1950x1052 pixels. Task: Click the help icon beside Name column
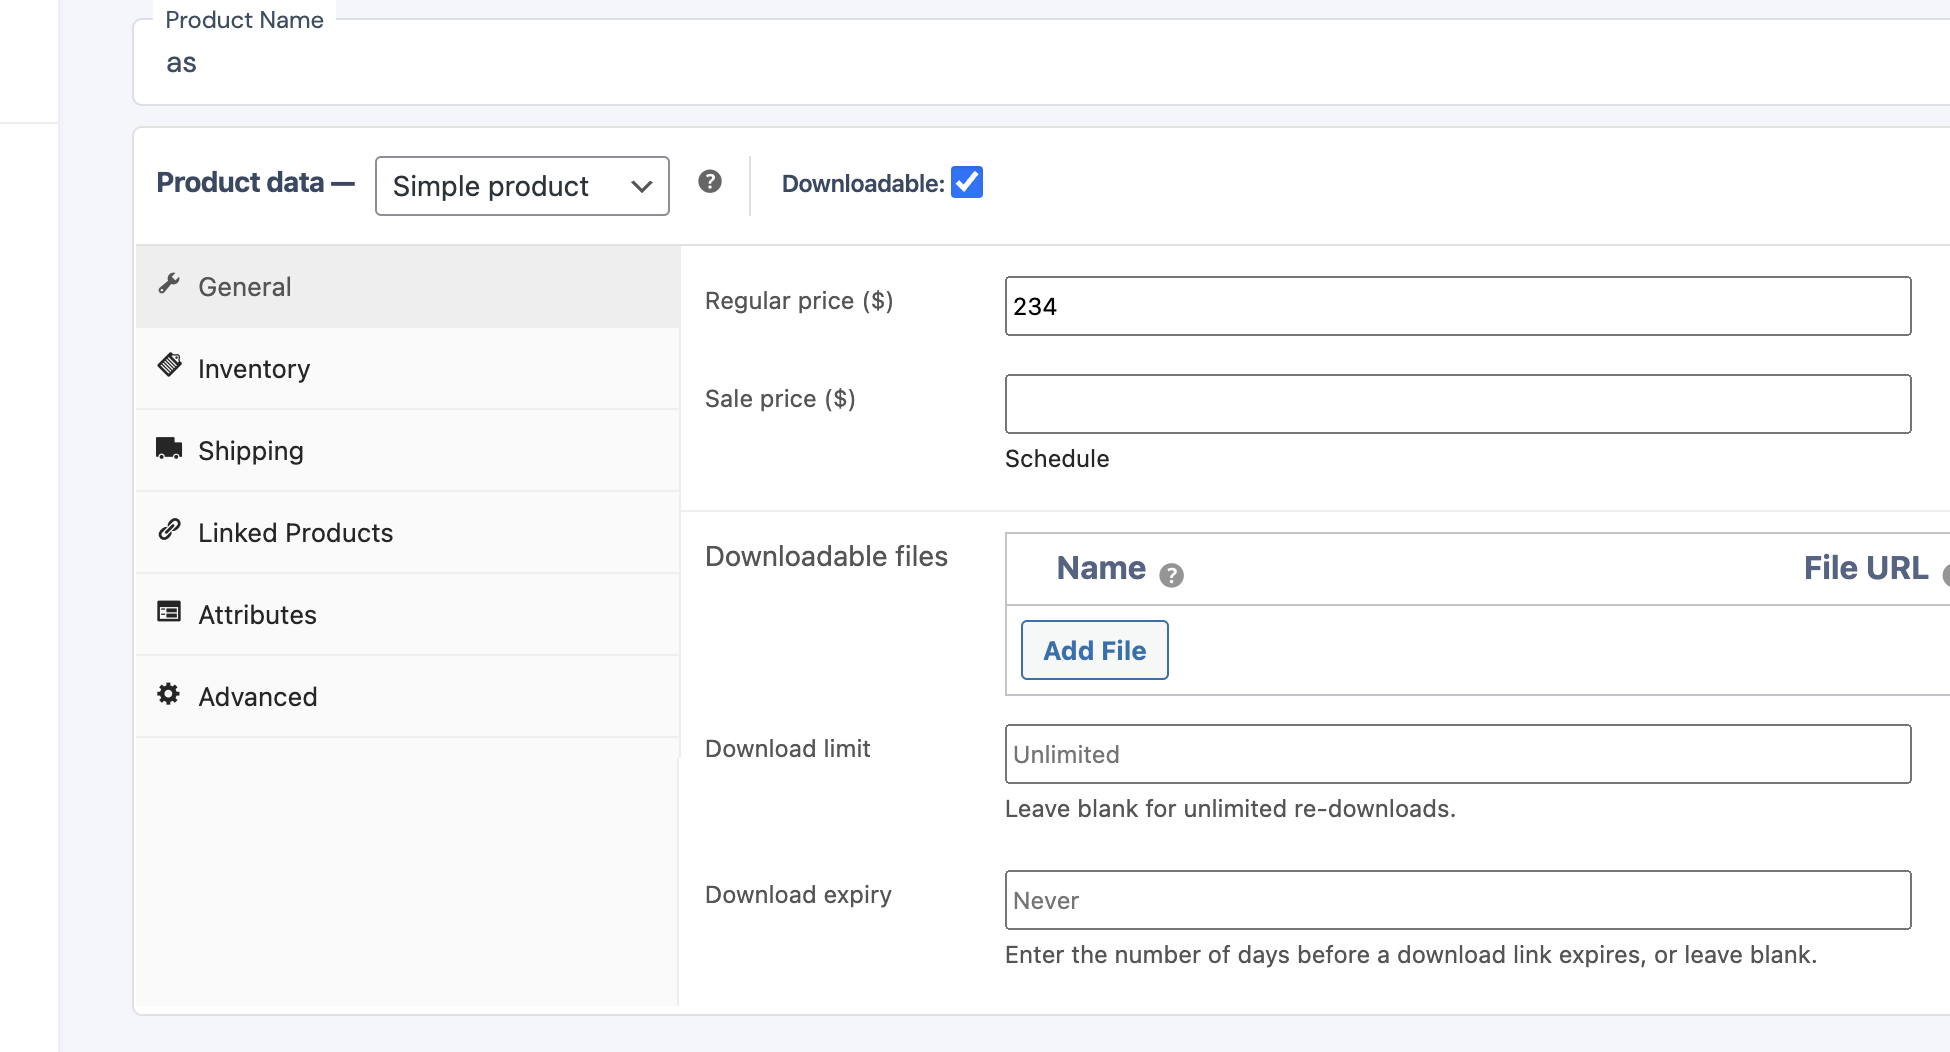point(1171,575)
